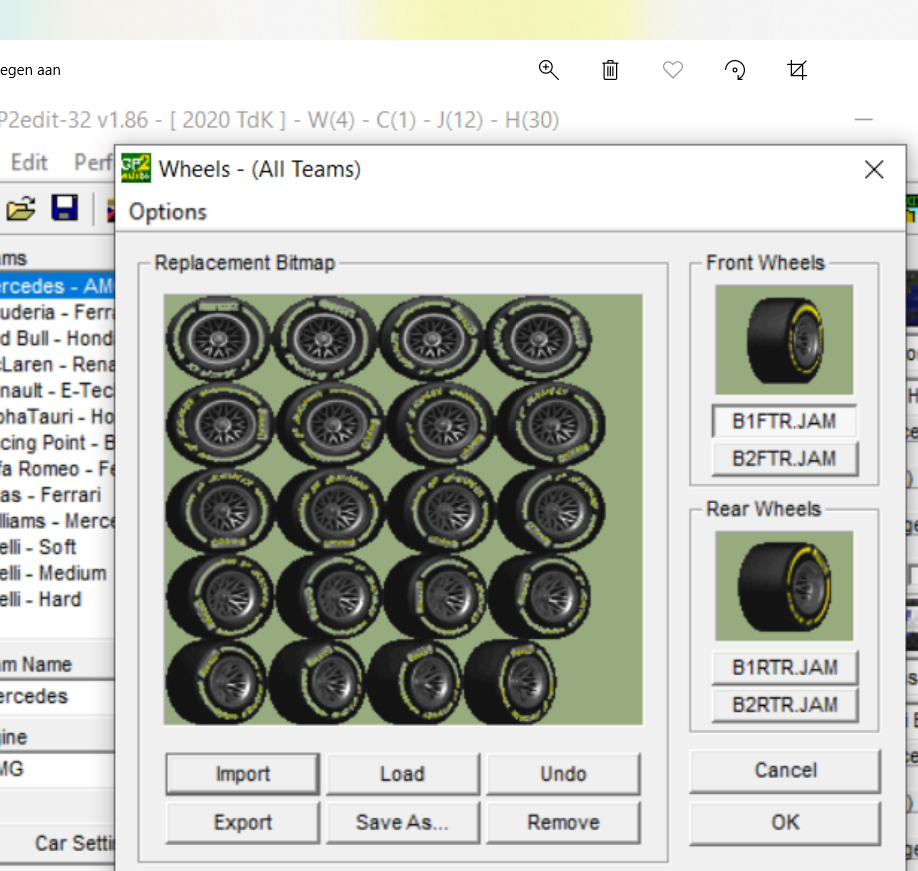Click the trash delete icon
Viewport: 918px width, 871px height.
[x=610, y=69]
